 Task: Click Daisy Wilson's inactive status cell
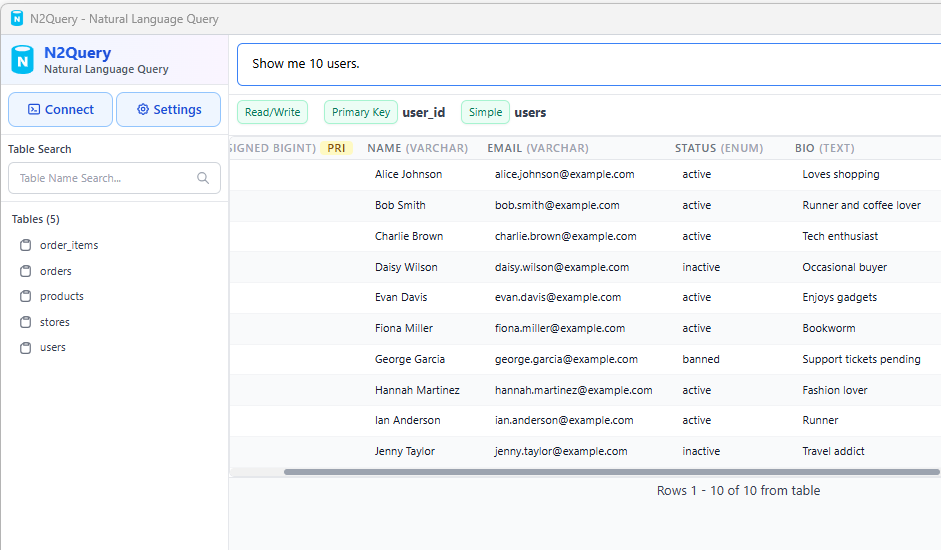point(701,267)
